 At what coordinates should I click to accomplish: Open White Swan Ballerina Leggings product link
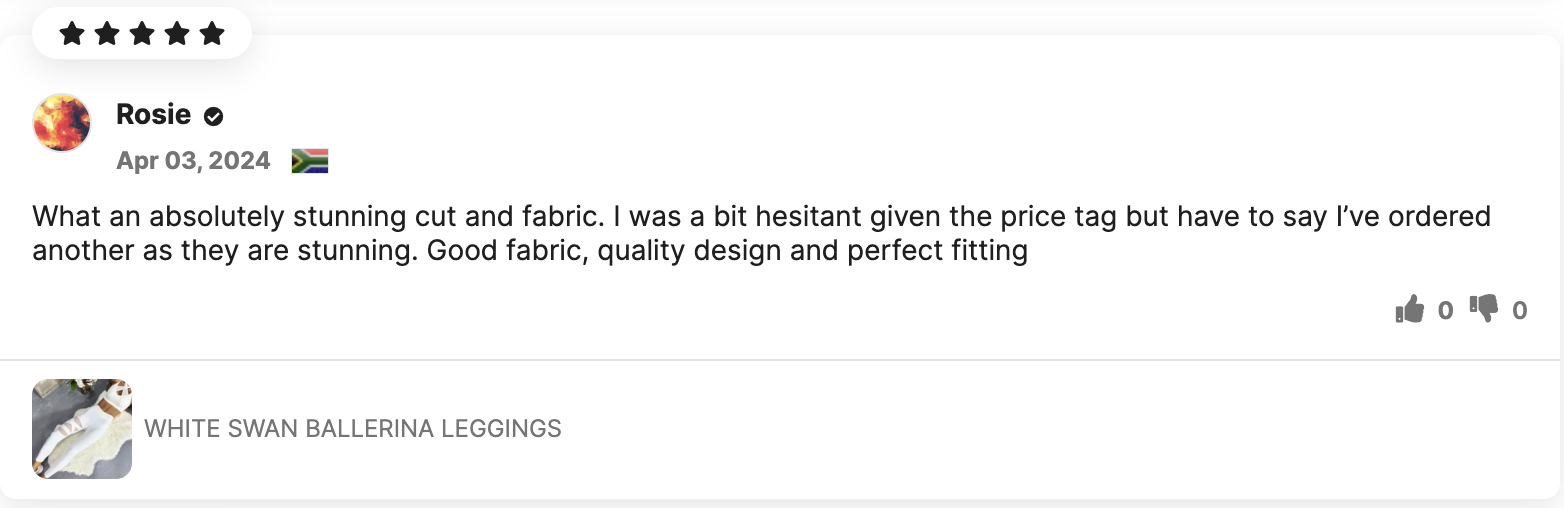point(353,429)
